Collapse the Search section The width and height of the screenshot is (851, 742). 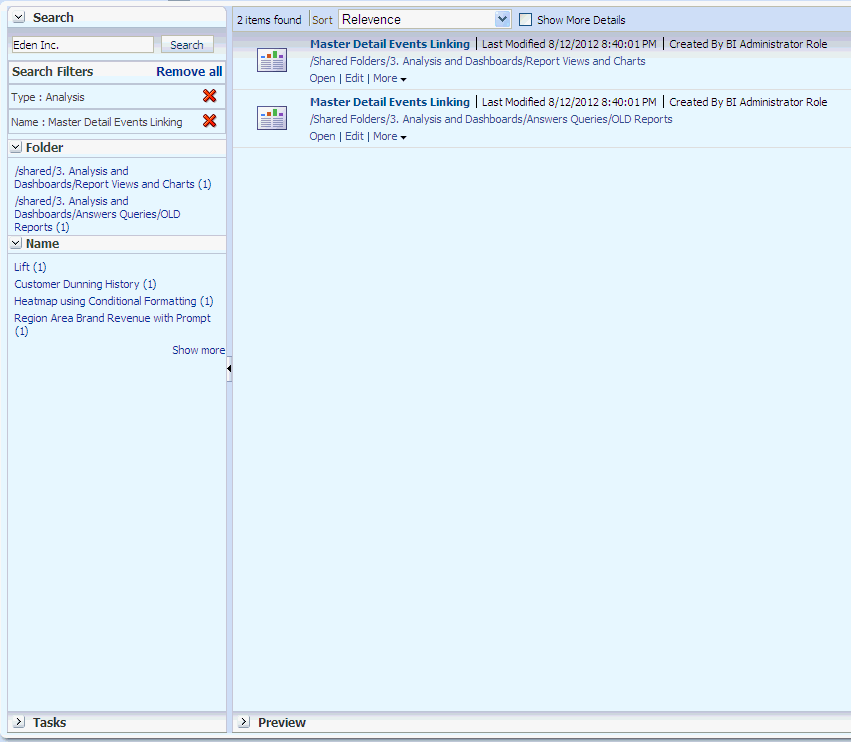click(x=18, y=18)
